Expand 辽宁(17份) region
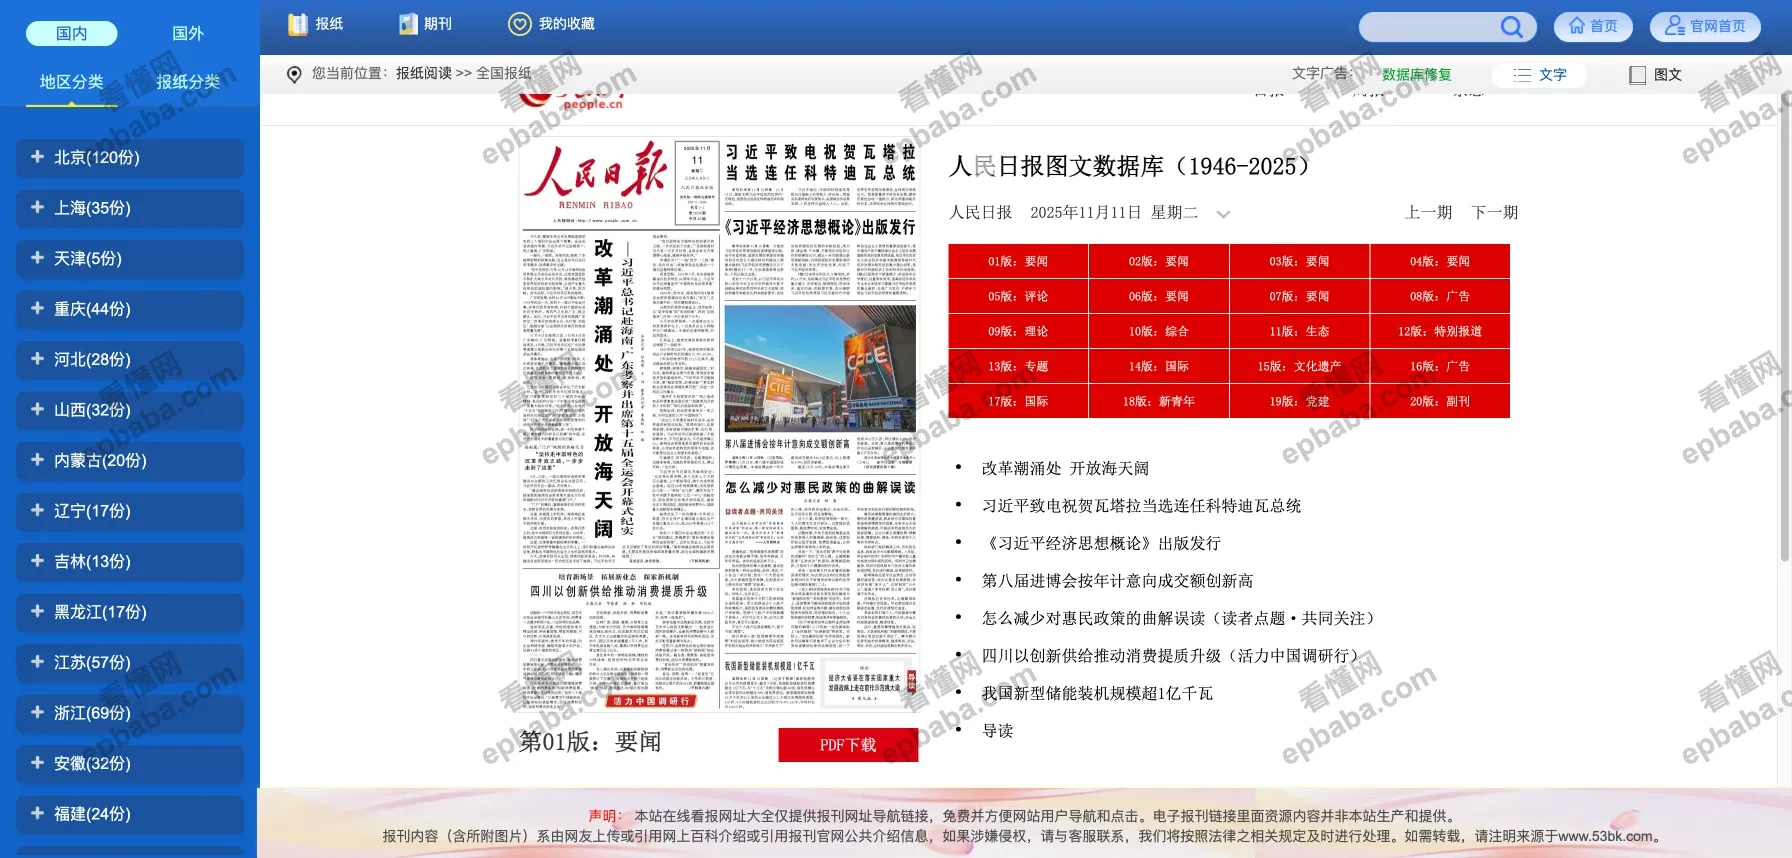1792x858 pixels. coord(130,511)
